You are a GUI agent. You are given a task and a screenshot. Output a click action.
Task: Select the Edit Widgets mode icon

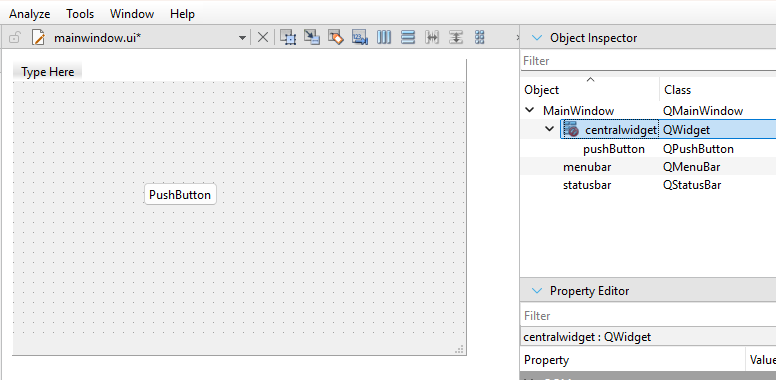click(x=288, y=37)
